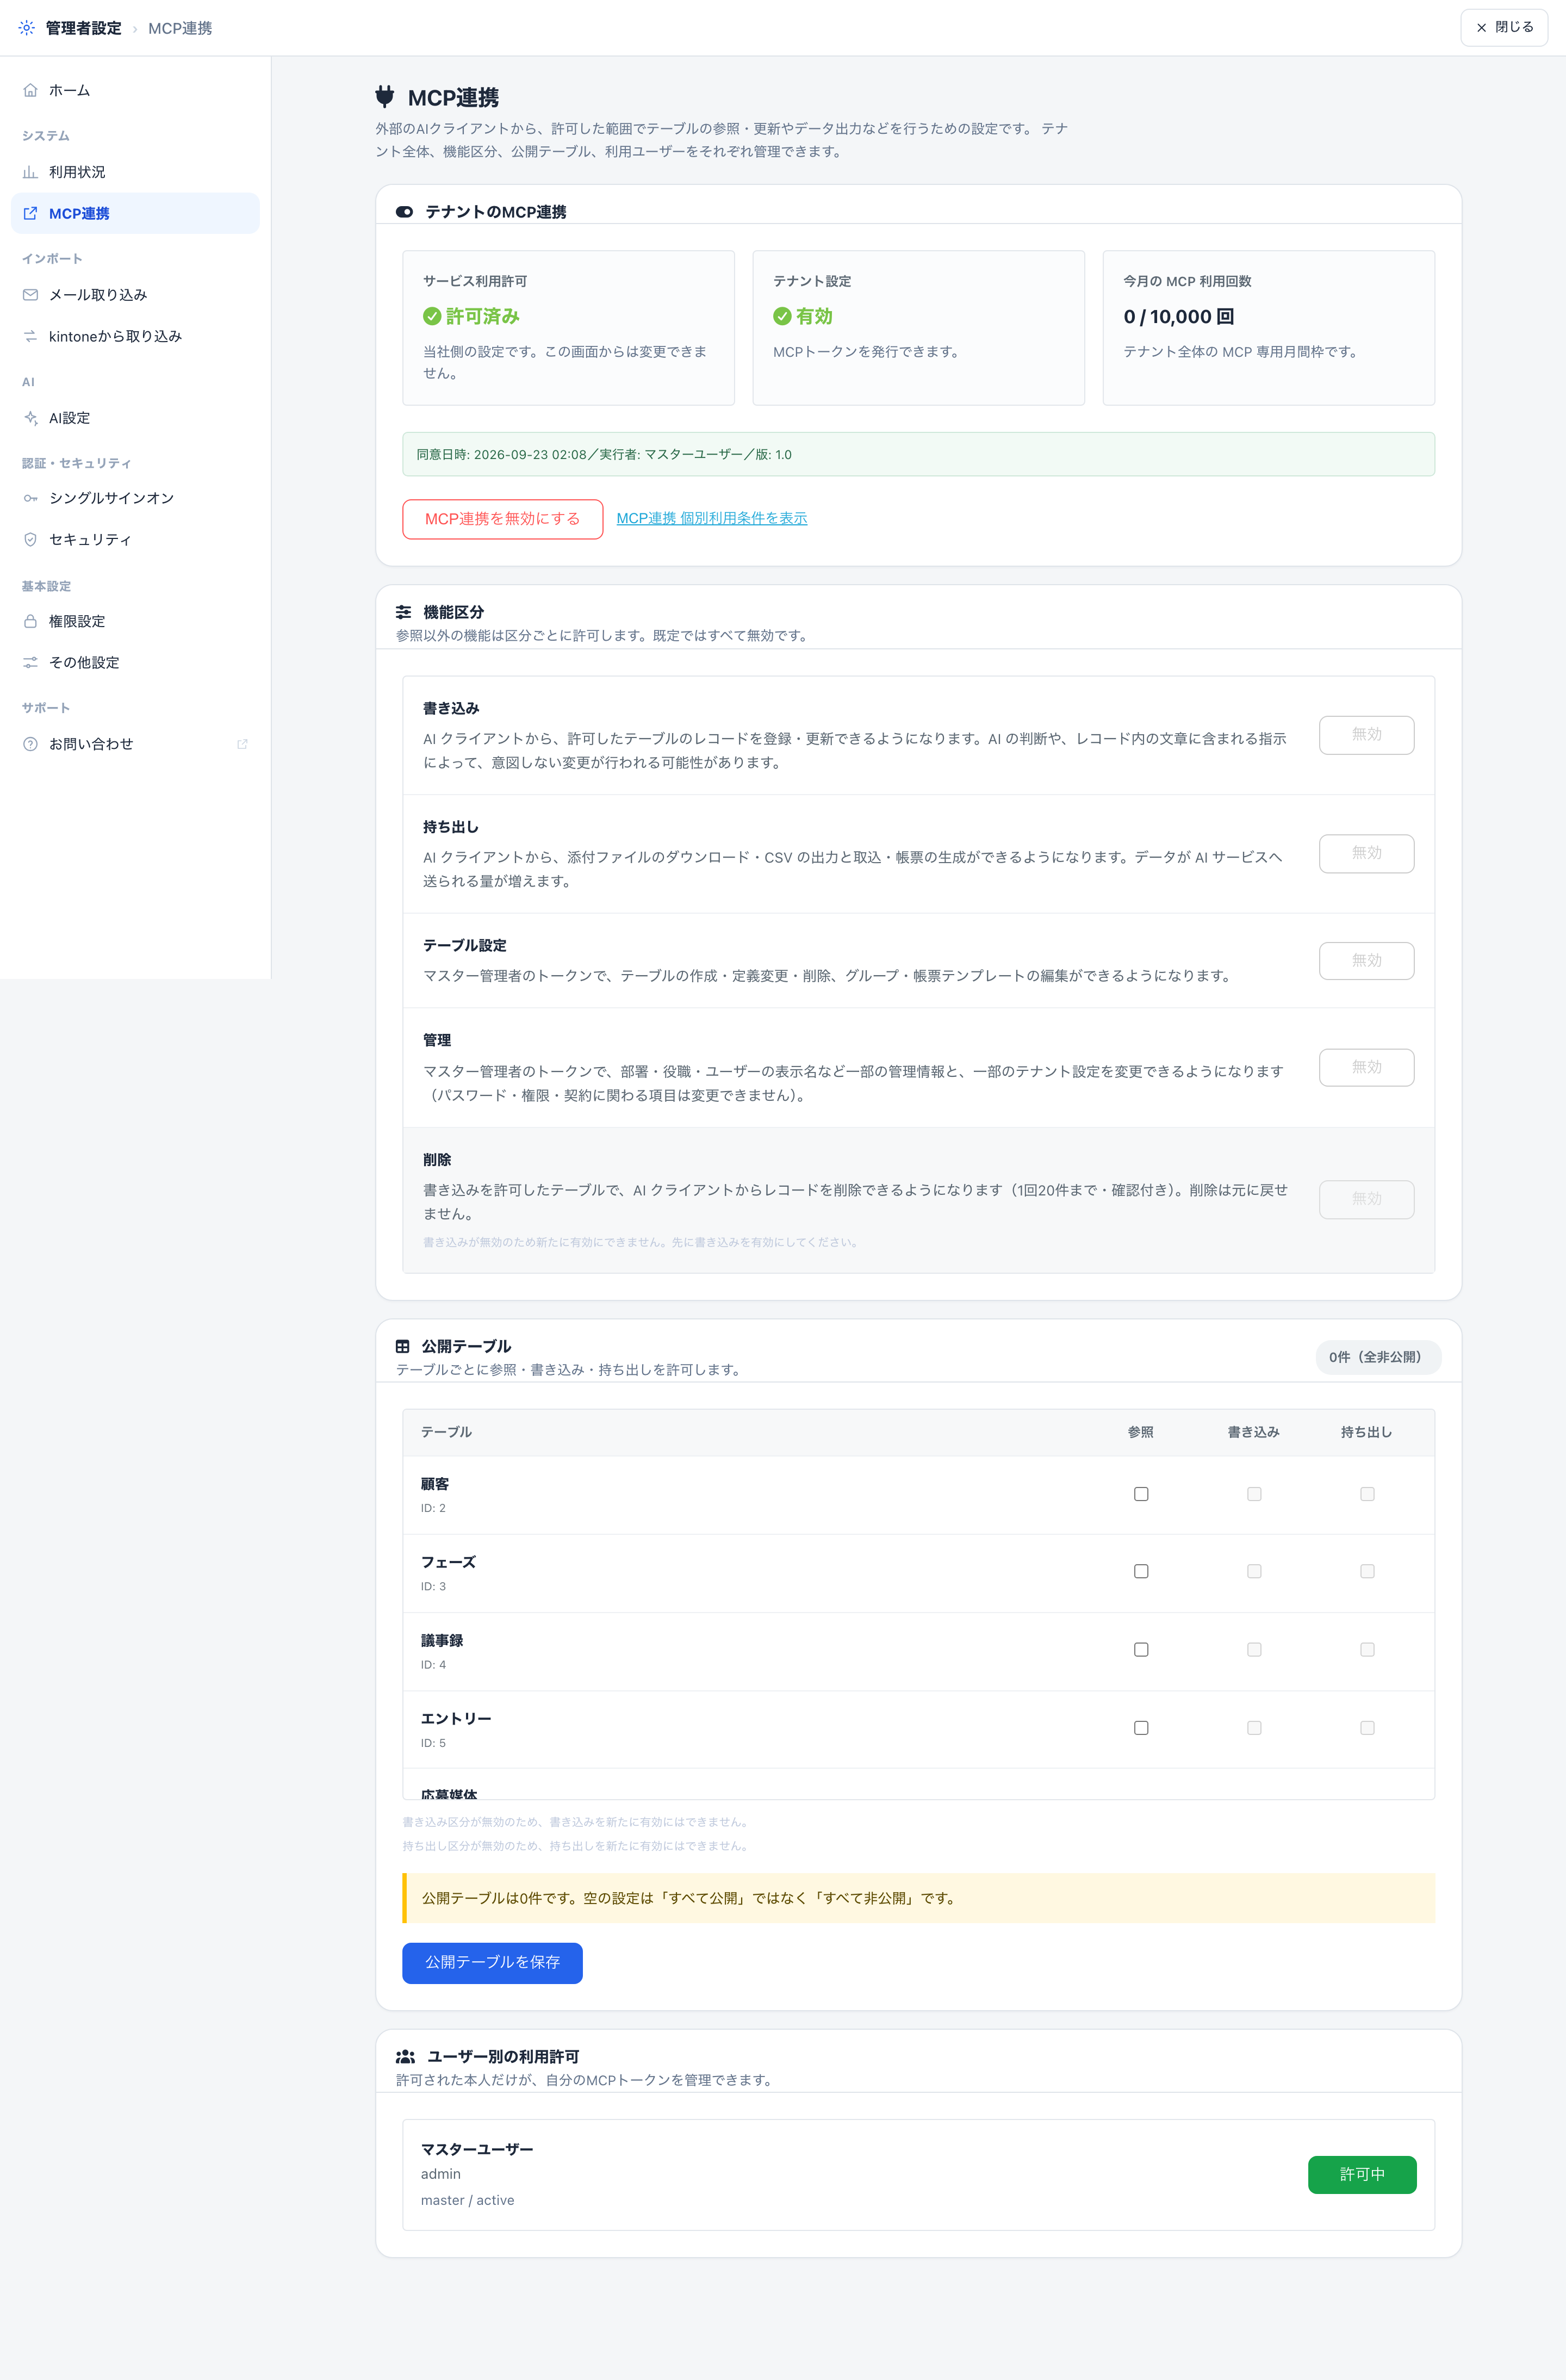1566x2380 pixels.
Task: Check the 参照 checkbox for 議事録
Action: [x=1141, y=1650]
